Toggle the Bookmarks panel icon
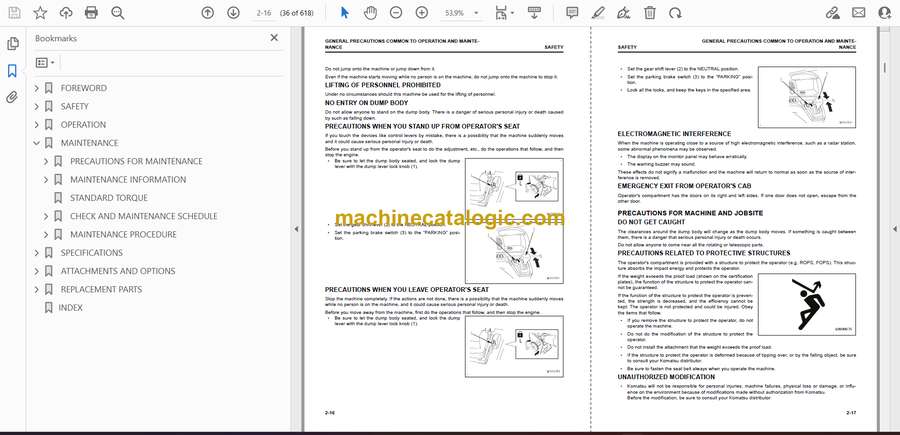Image resolution: width=900 pixels, height=435 pixels. pyautogui.click(x=12, y=71)
